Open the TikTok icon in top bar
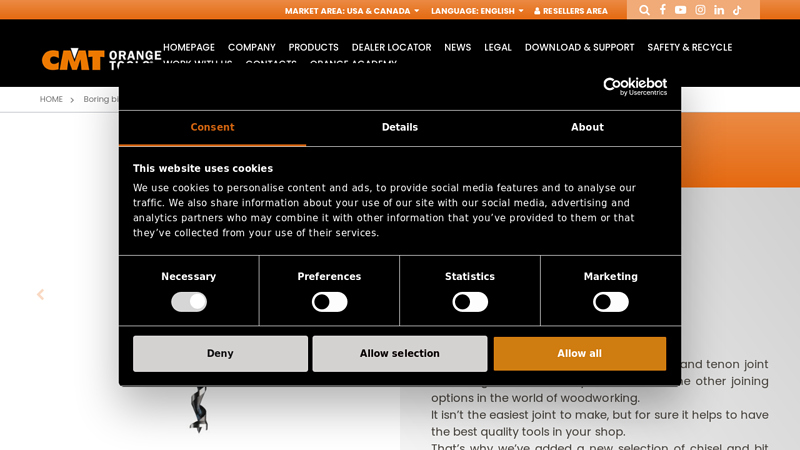Screen dimensions: 800x450 [x=737, y=10]
